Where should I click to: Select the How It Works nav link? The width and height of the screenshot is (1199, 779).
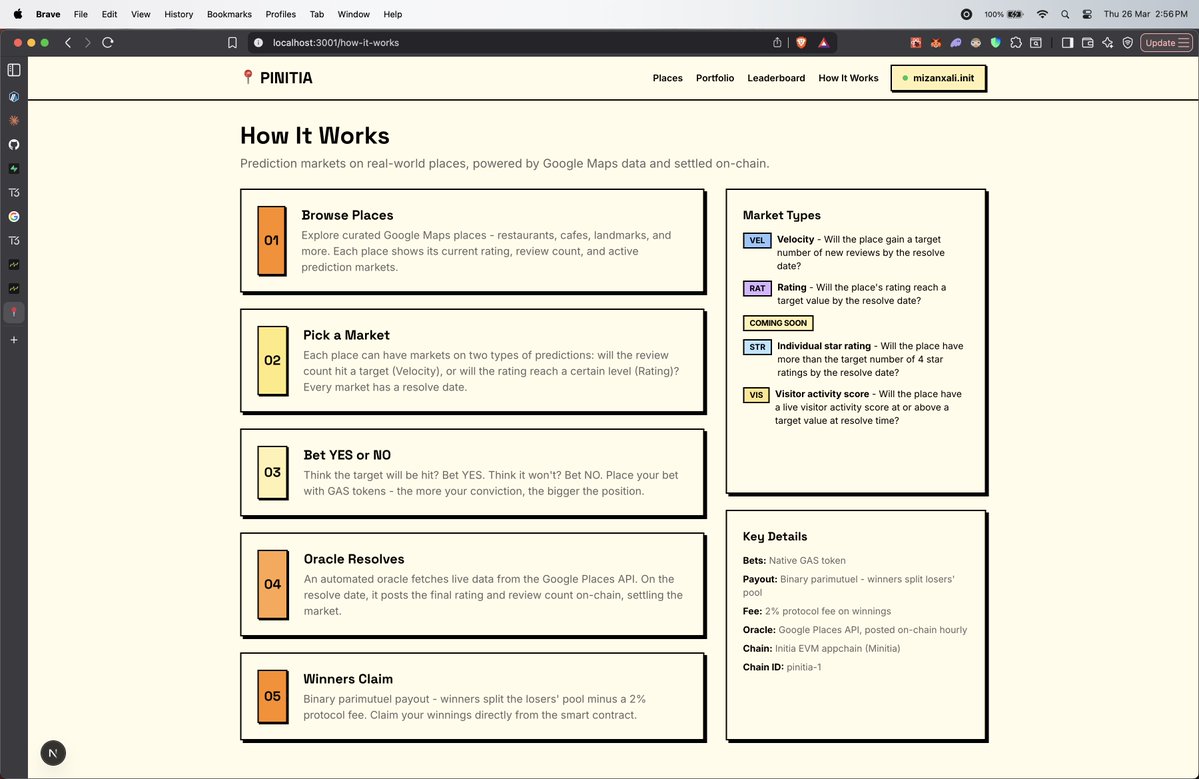pyautogui.click(x=848, y=78)
